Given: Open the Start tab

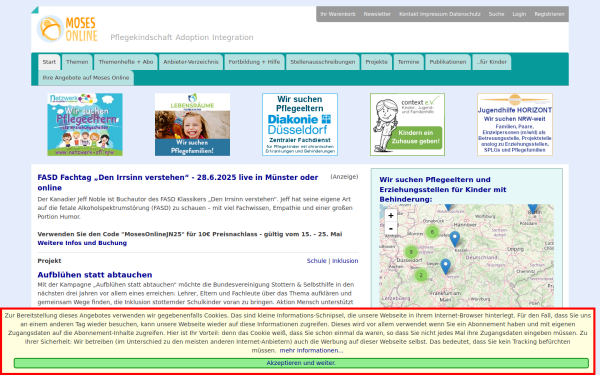Looking at the screenshot, I should pos(49,62).
